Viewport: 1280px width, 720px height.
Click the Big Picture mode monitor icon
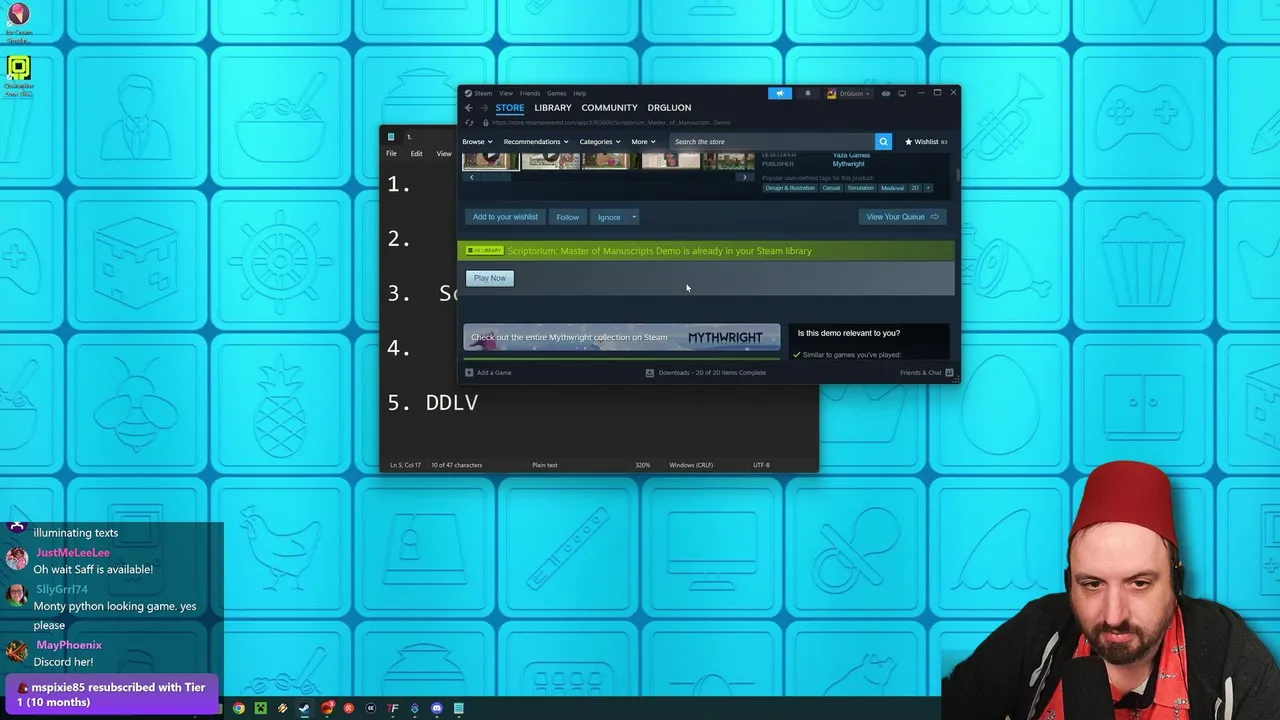click(x=902, y=93)
